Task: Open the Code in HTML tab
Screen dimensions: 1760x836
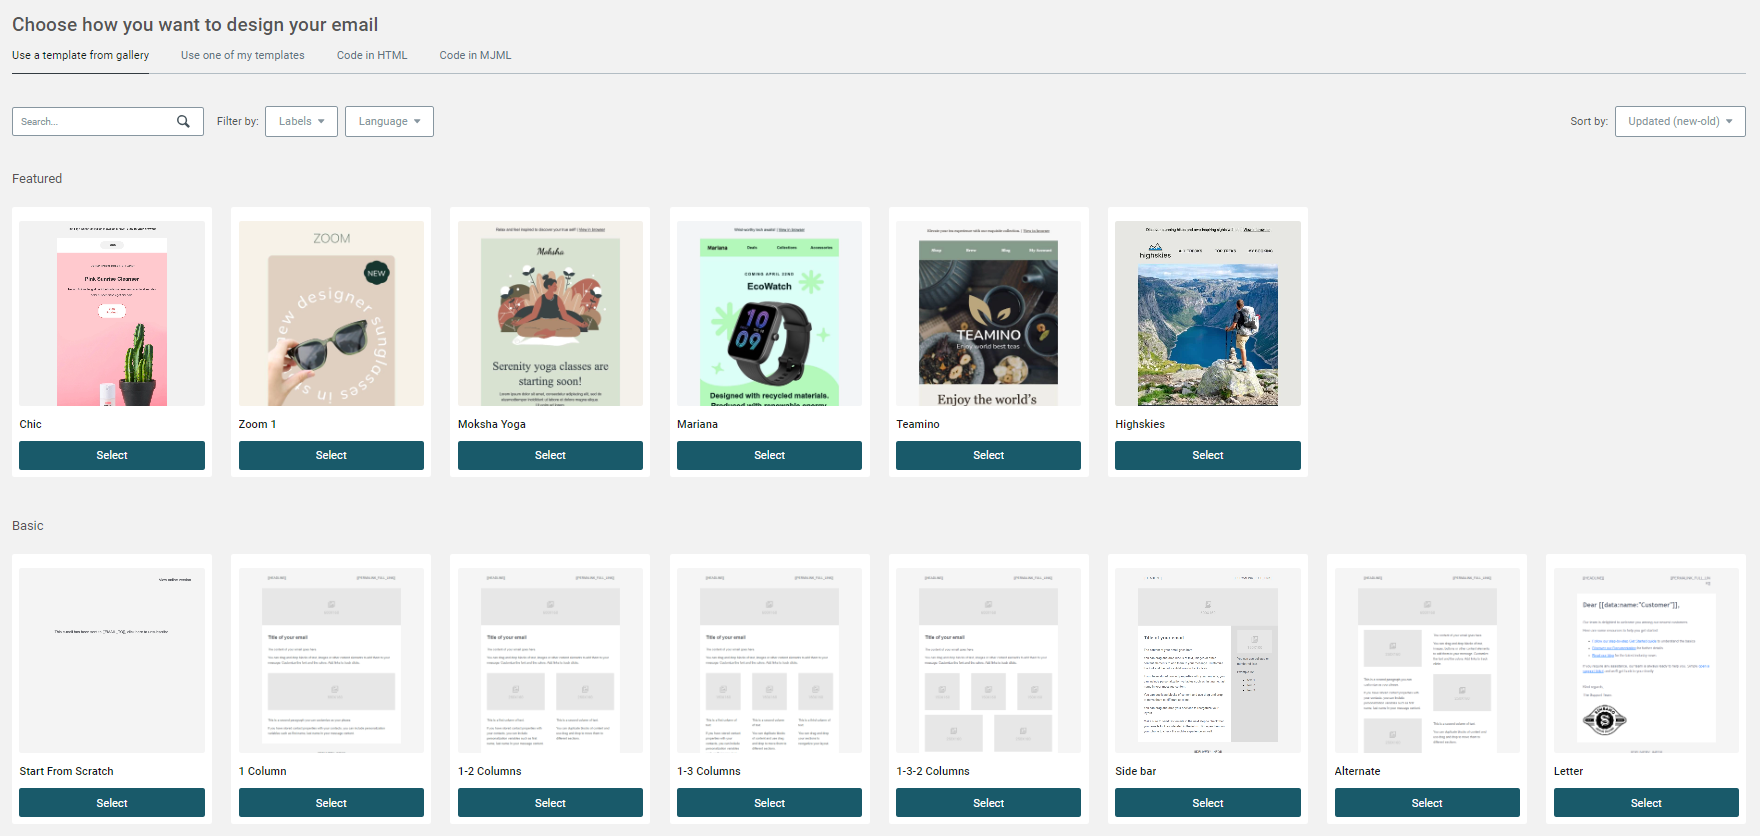Action: click(x=372, y=55)
